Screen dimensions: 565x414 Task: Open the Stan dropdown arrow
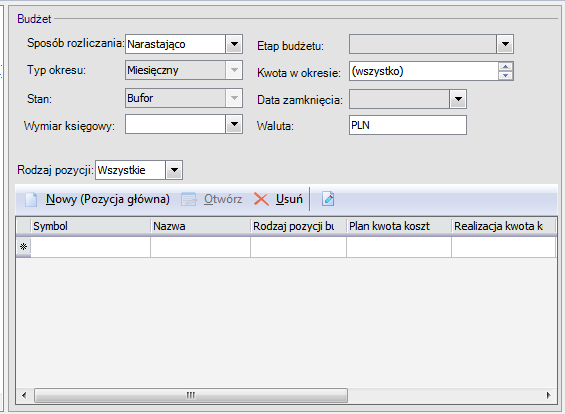pos(234,98)
